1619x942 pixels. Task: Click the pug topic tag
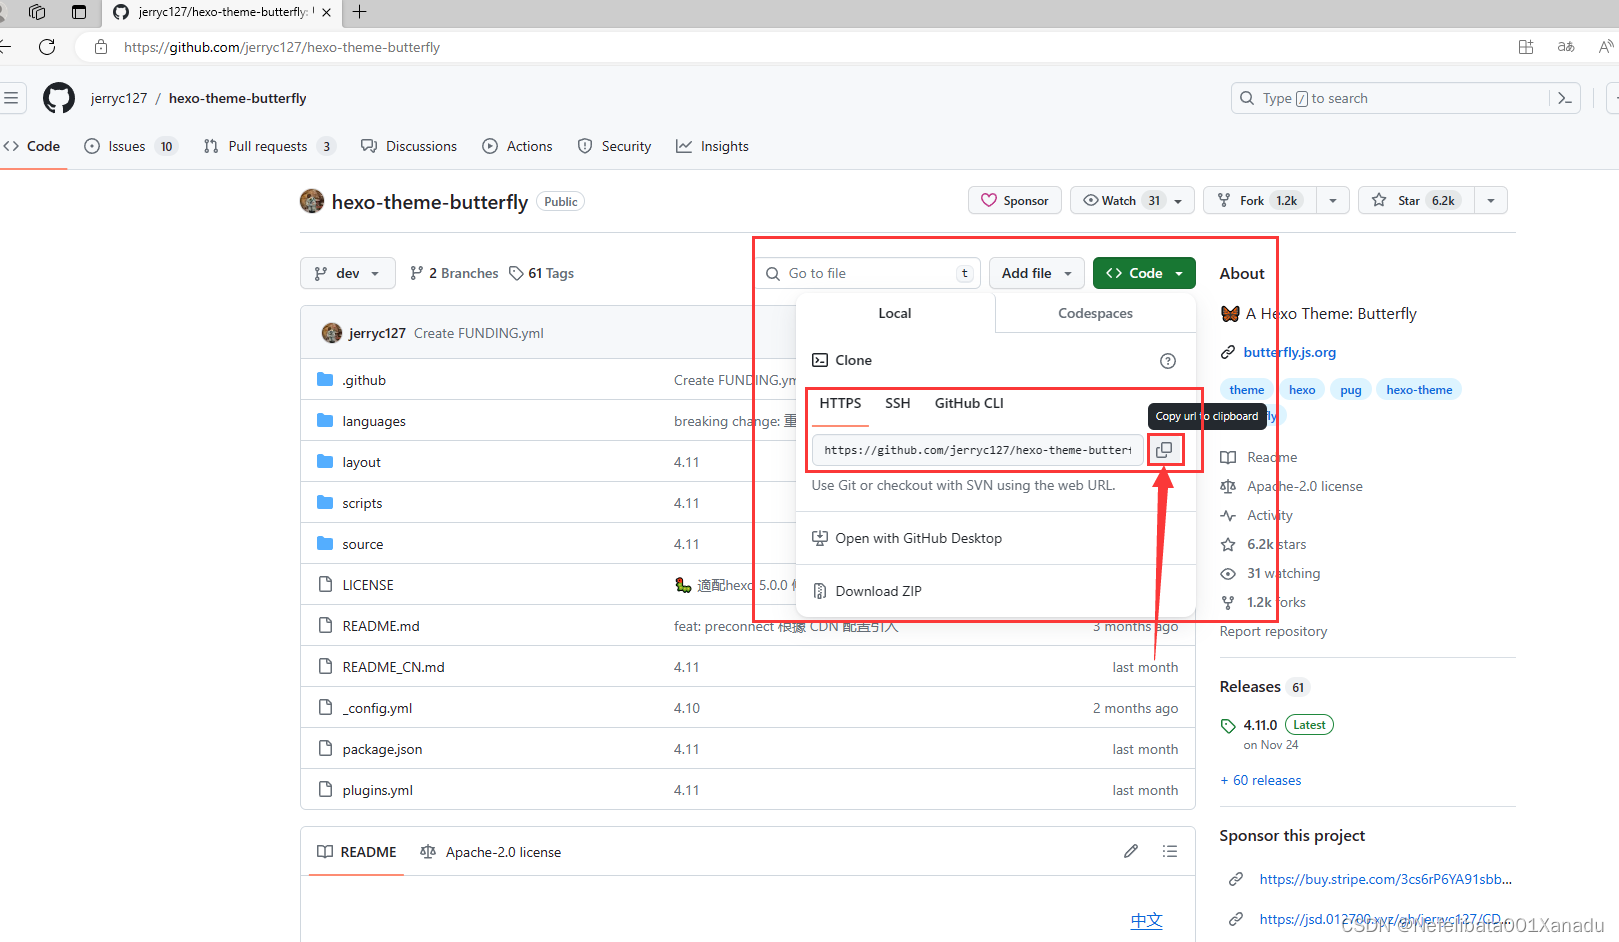1351,390
